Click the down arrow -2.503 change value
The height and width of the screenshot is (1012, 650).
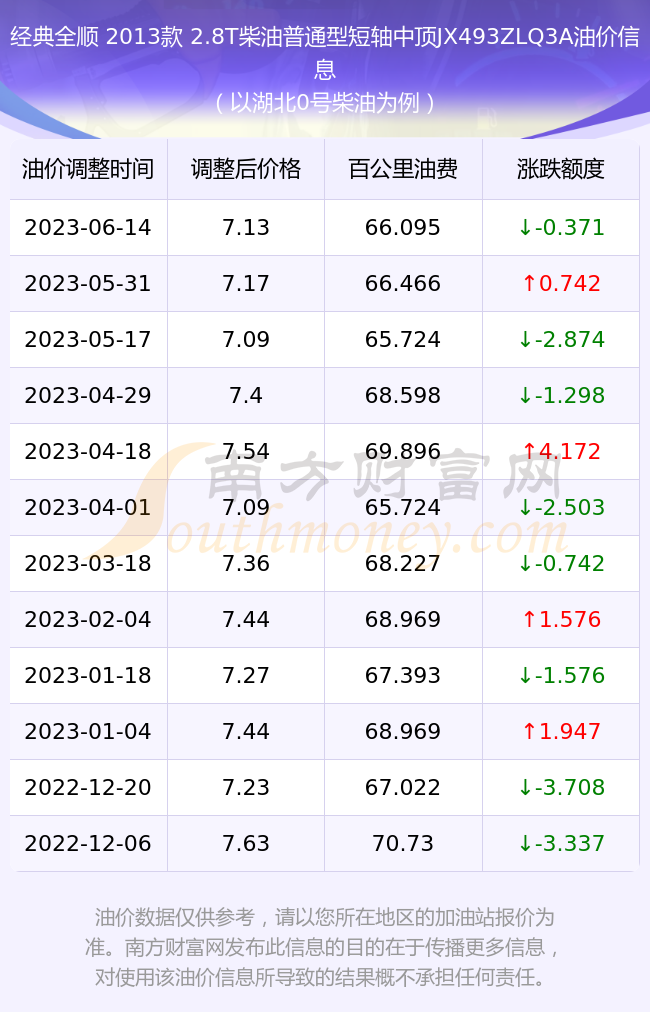561,507
